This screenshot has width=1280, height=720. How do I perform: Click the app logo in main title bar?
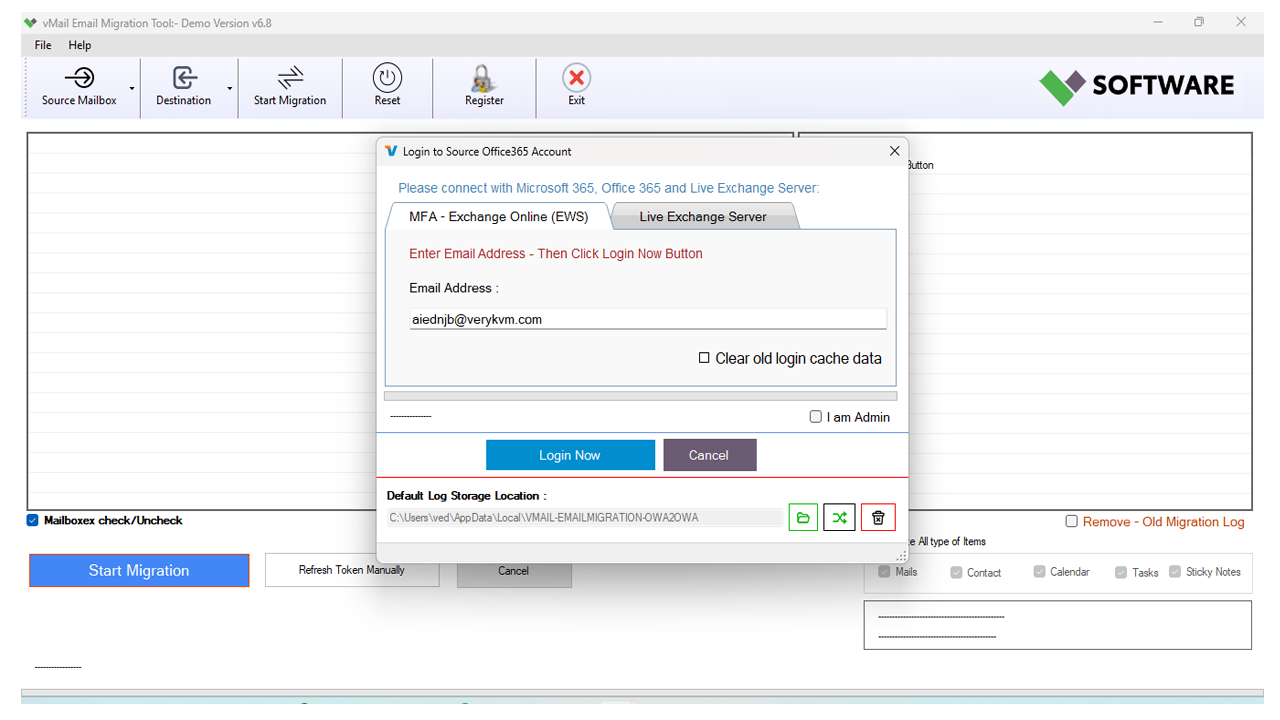[x=31, y=23]
